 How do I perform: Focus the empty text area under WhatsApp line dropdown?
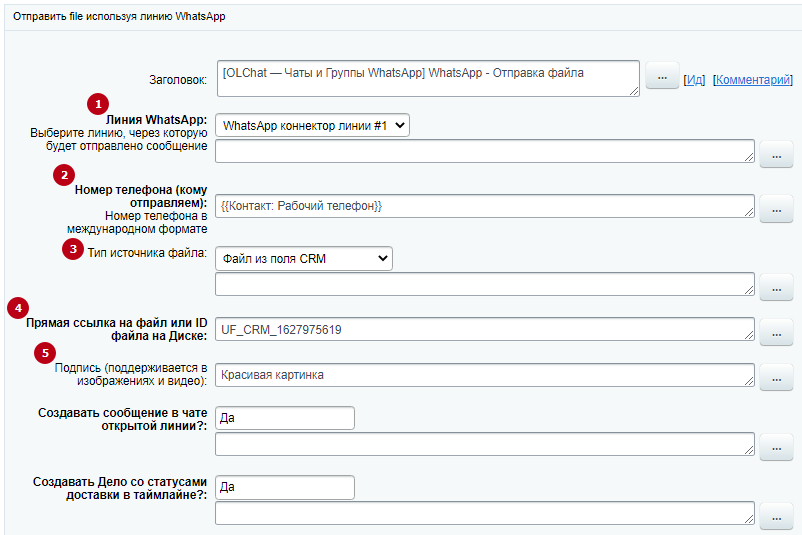pyautogui.click(x=484, y=151)
